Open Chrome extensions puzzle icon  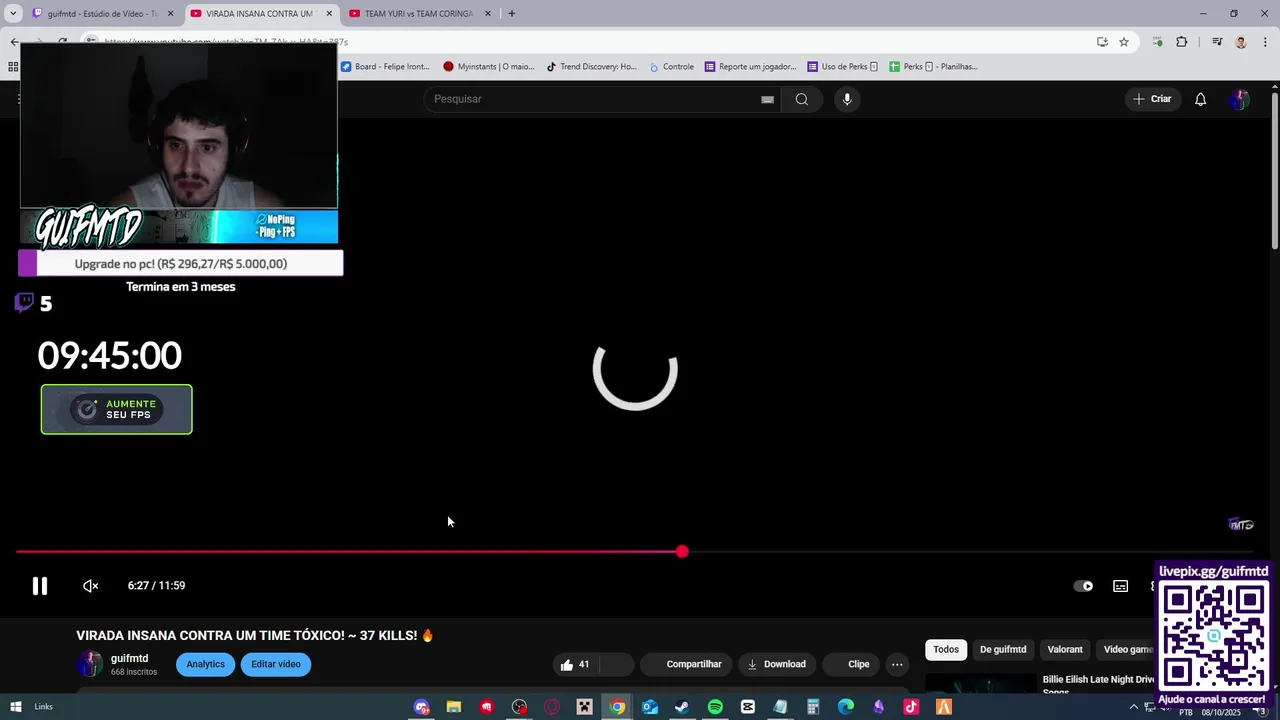(1182, 42)
